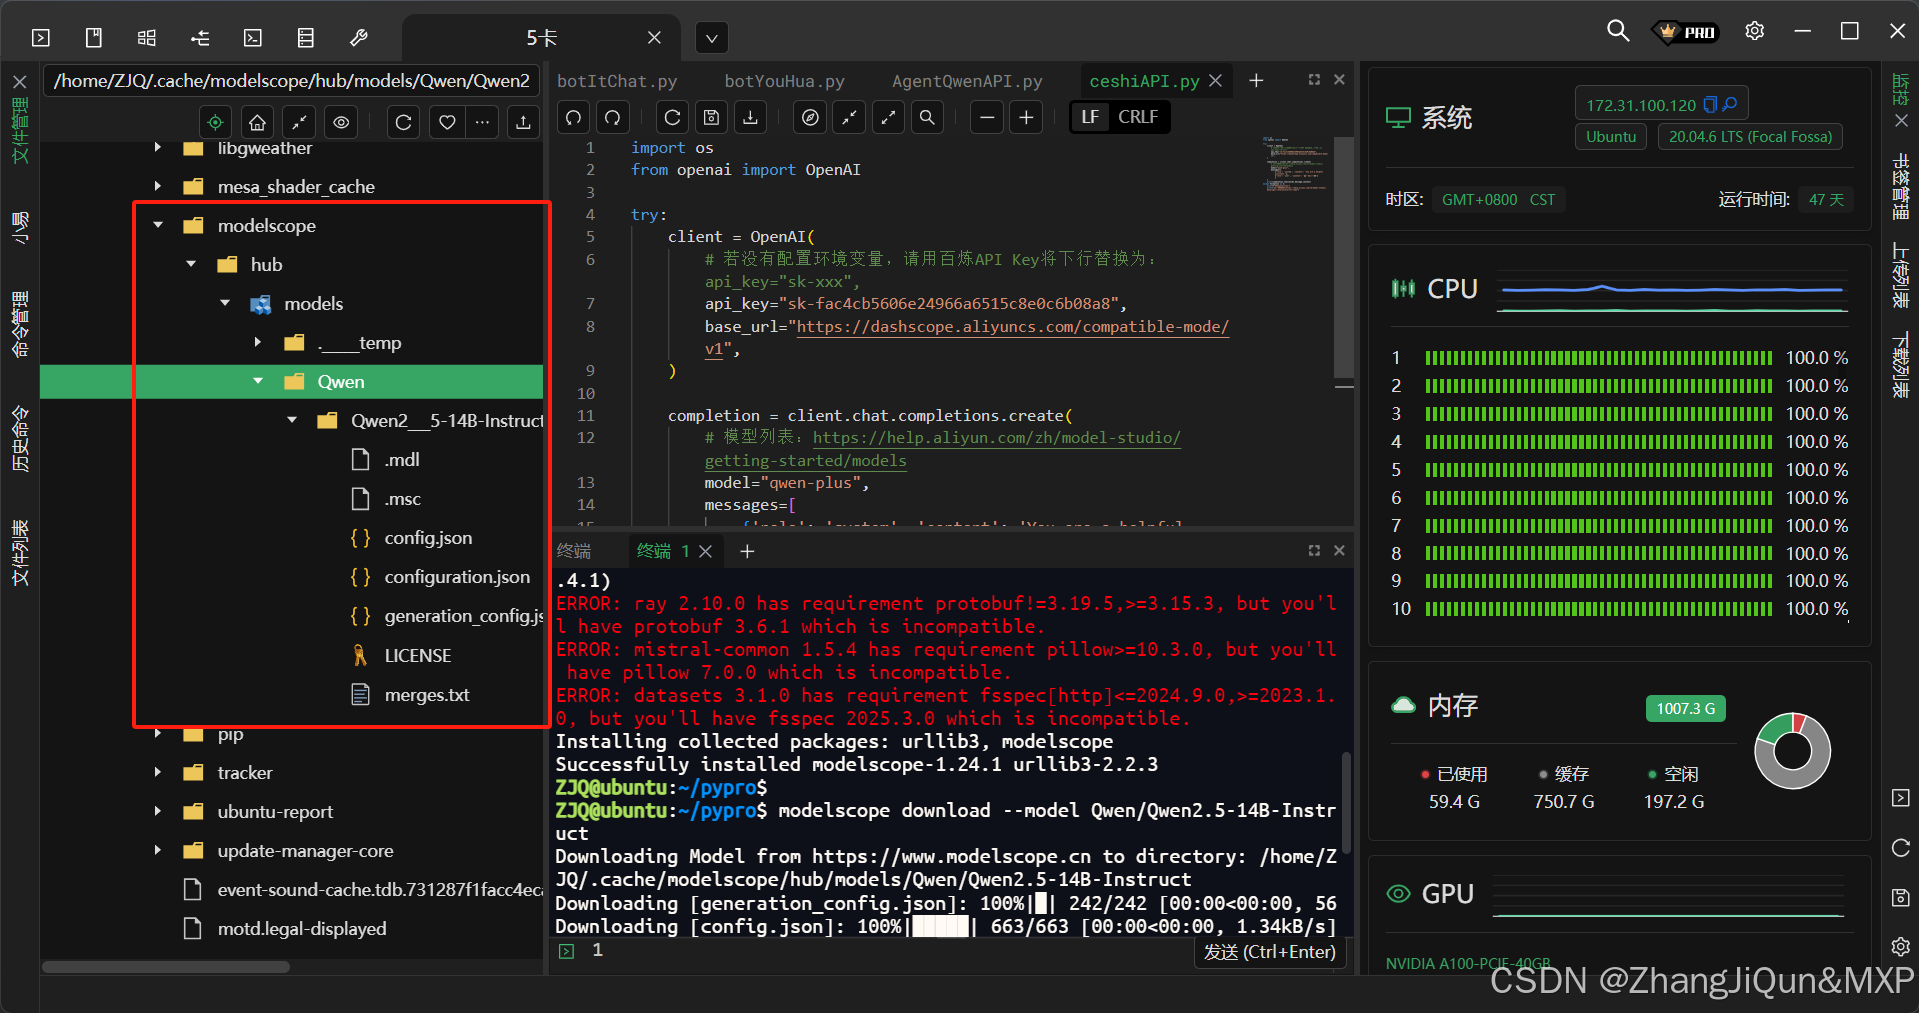Save the file in editor toolbar
The height and width of the screenshot is (1013, 1919).
[x=711, y=117]
